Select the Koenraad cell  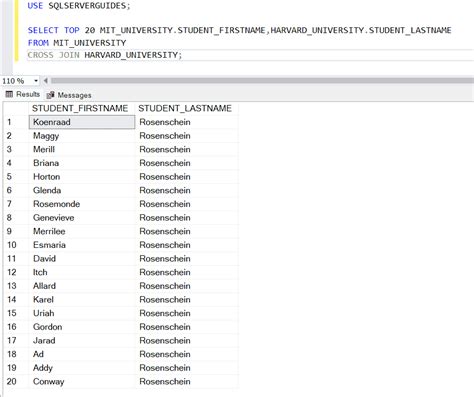(82, 122)
